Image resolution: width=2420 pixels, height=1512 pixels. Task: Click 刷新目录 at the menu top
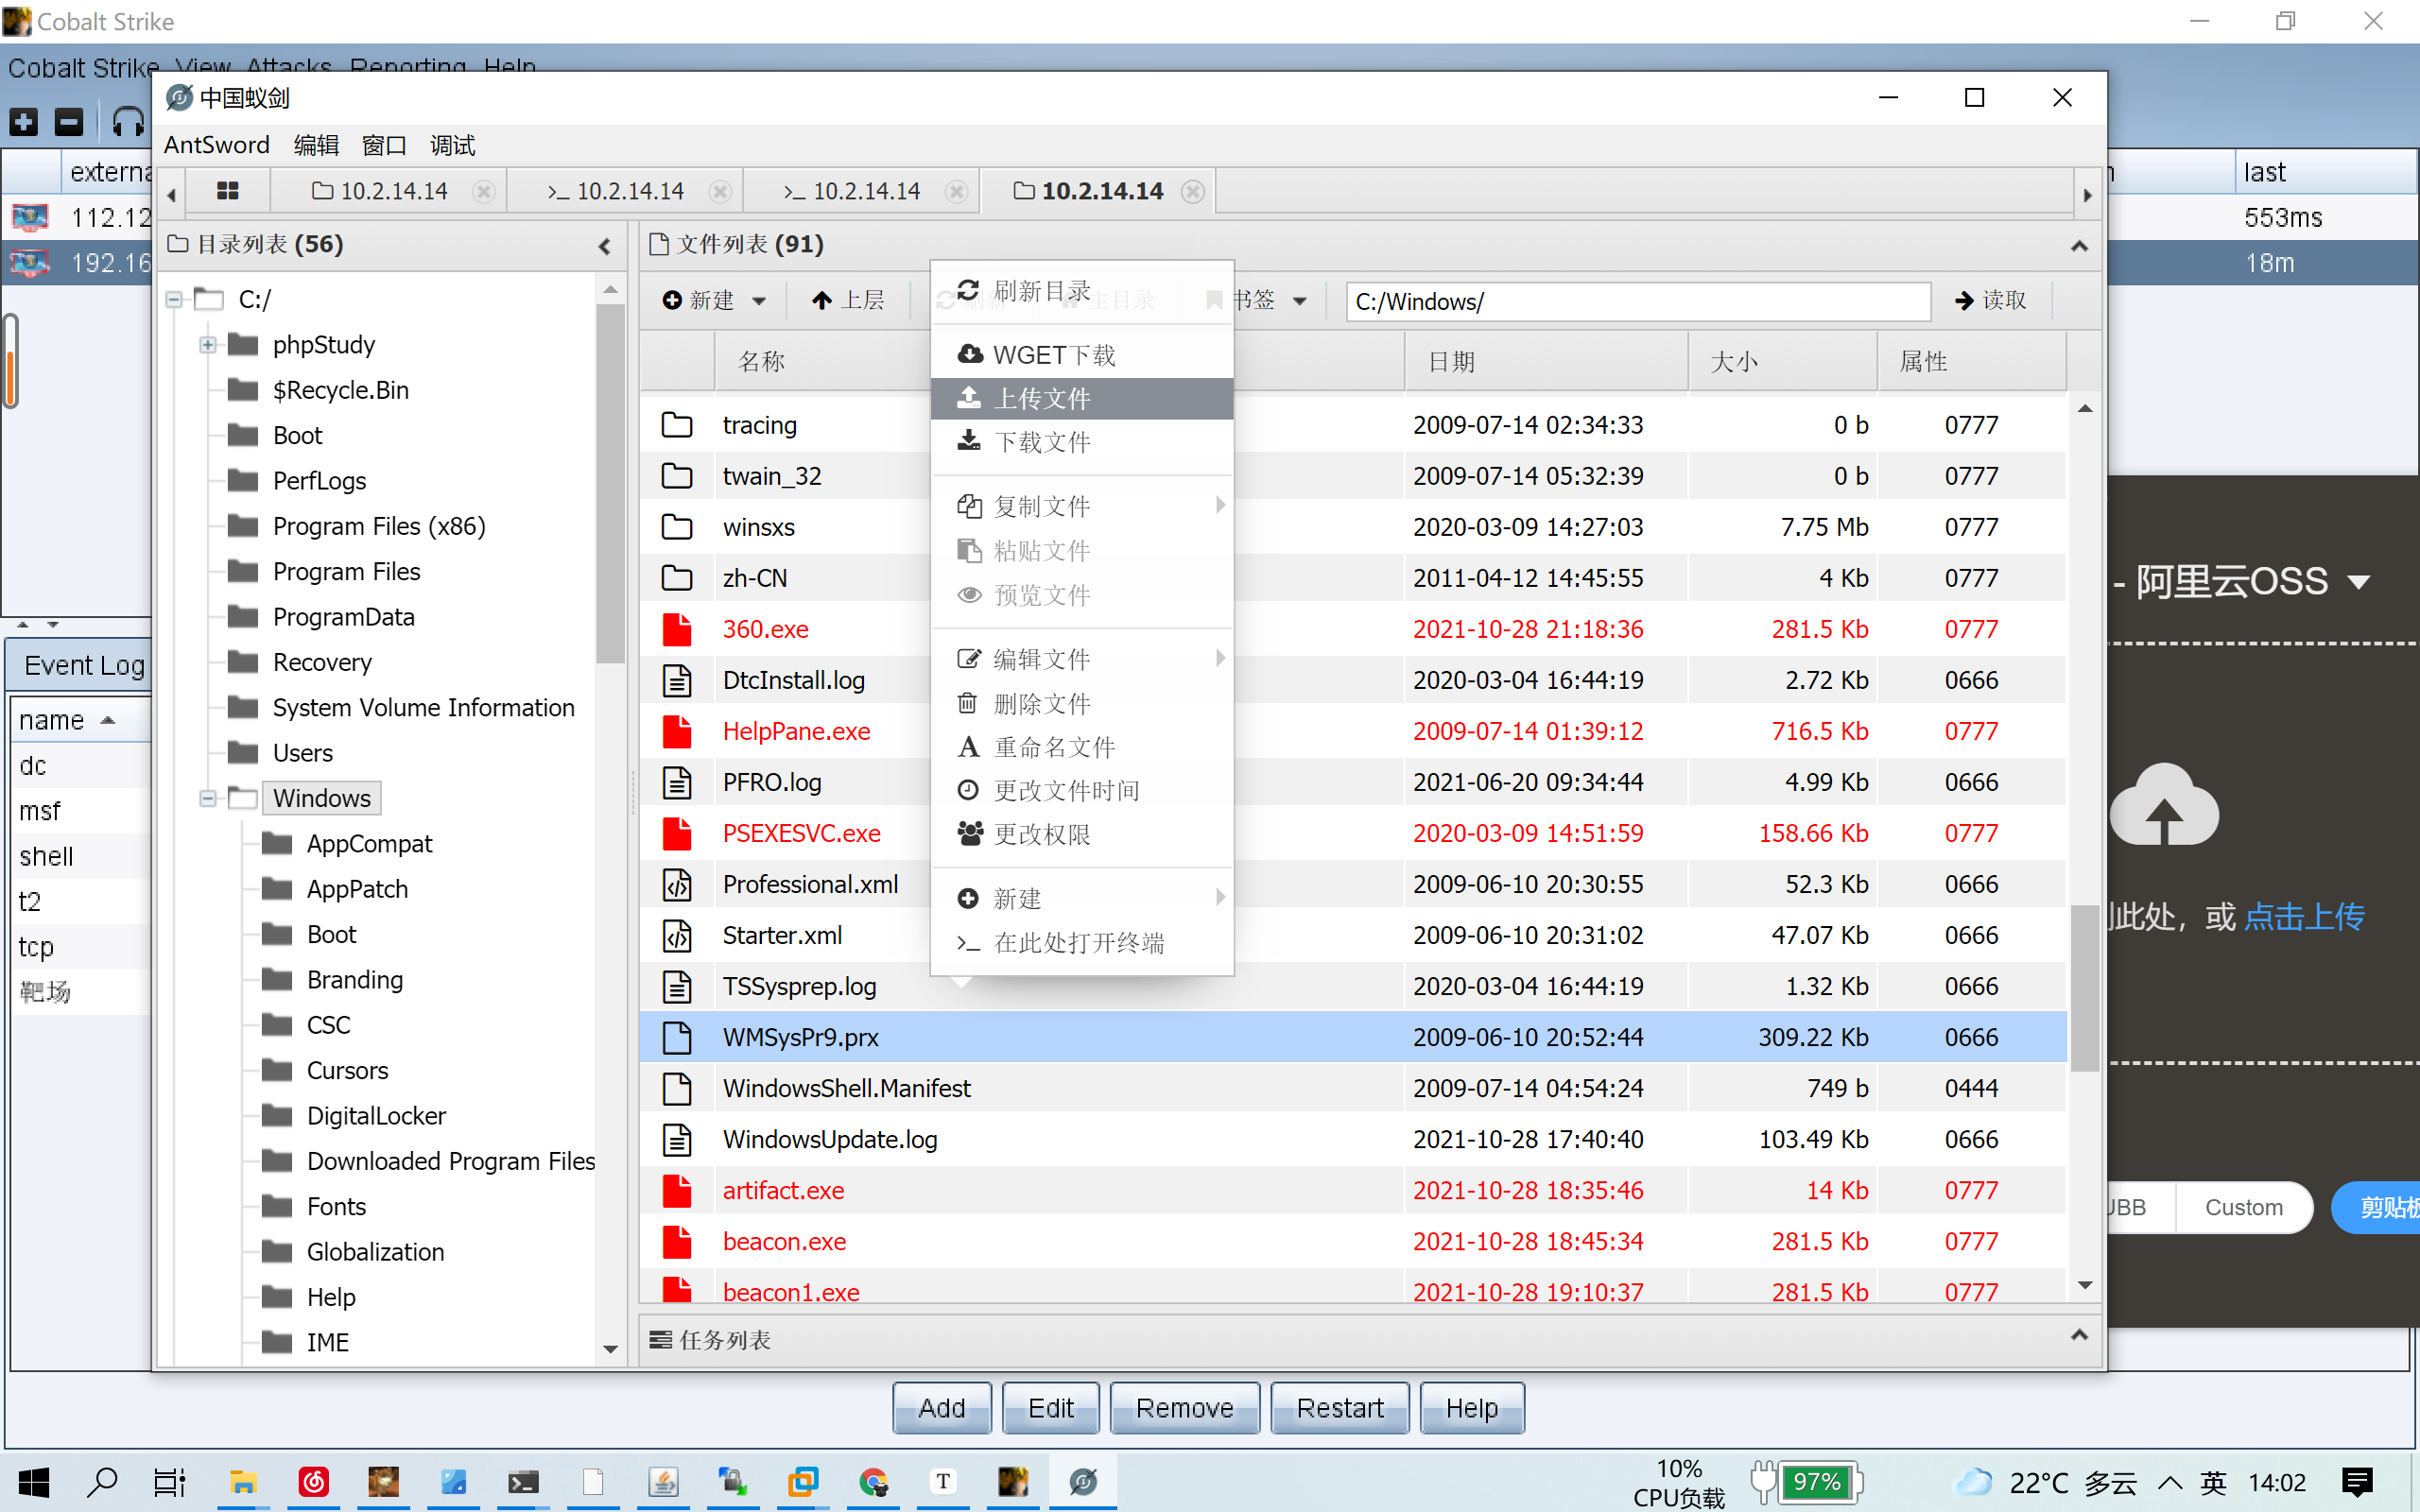1082,291
